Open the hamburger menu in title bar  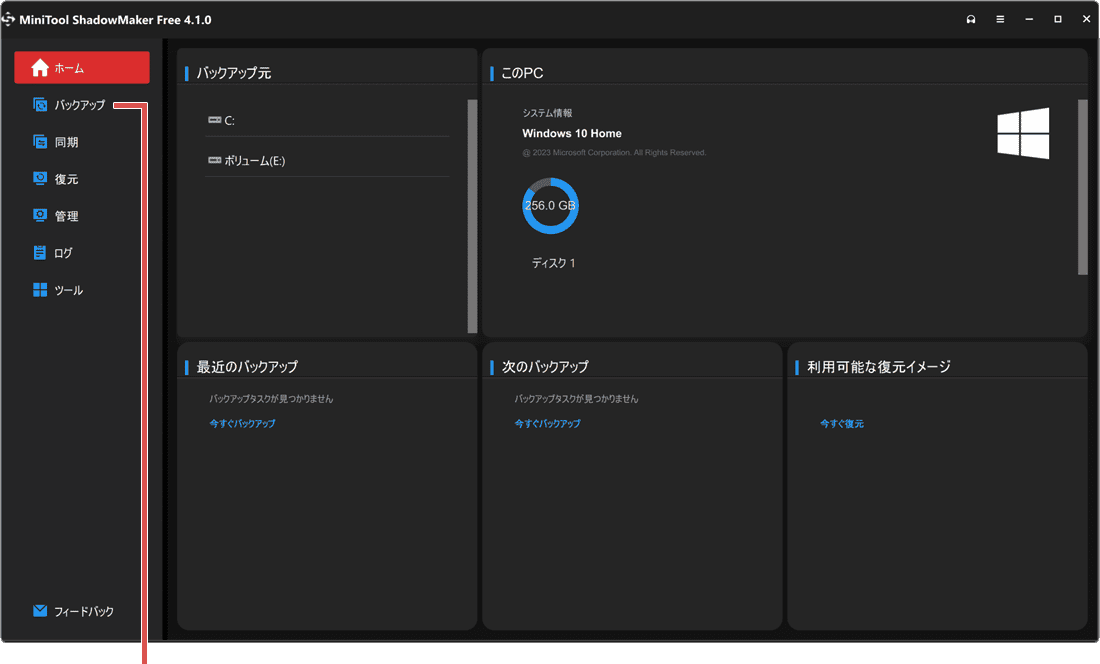(999, 19)
